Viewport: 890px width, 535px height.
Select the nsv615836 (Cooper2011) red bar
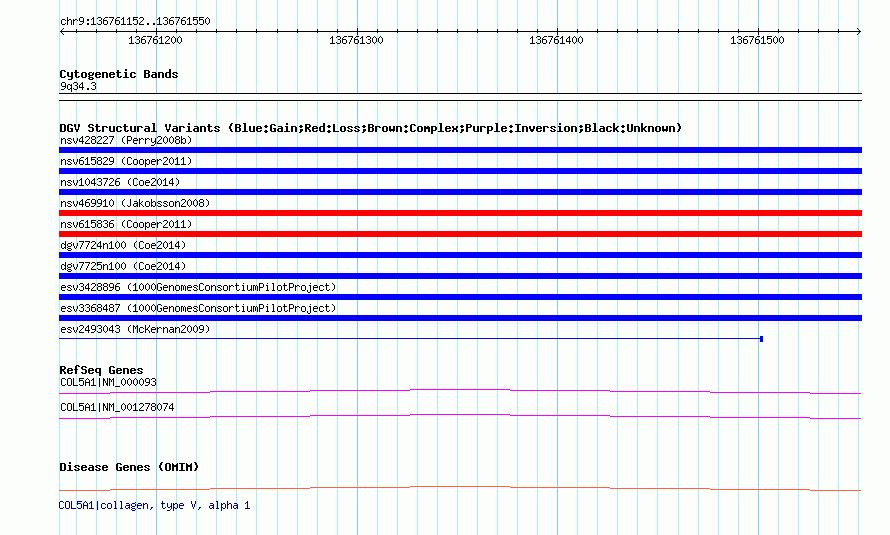(x=460, y=234)
